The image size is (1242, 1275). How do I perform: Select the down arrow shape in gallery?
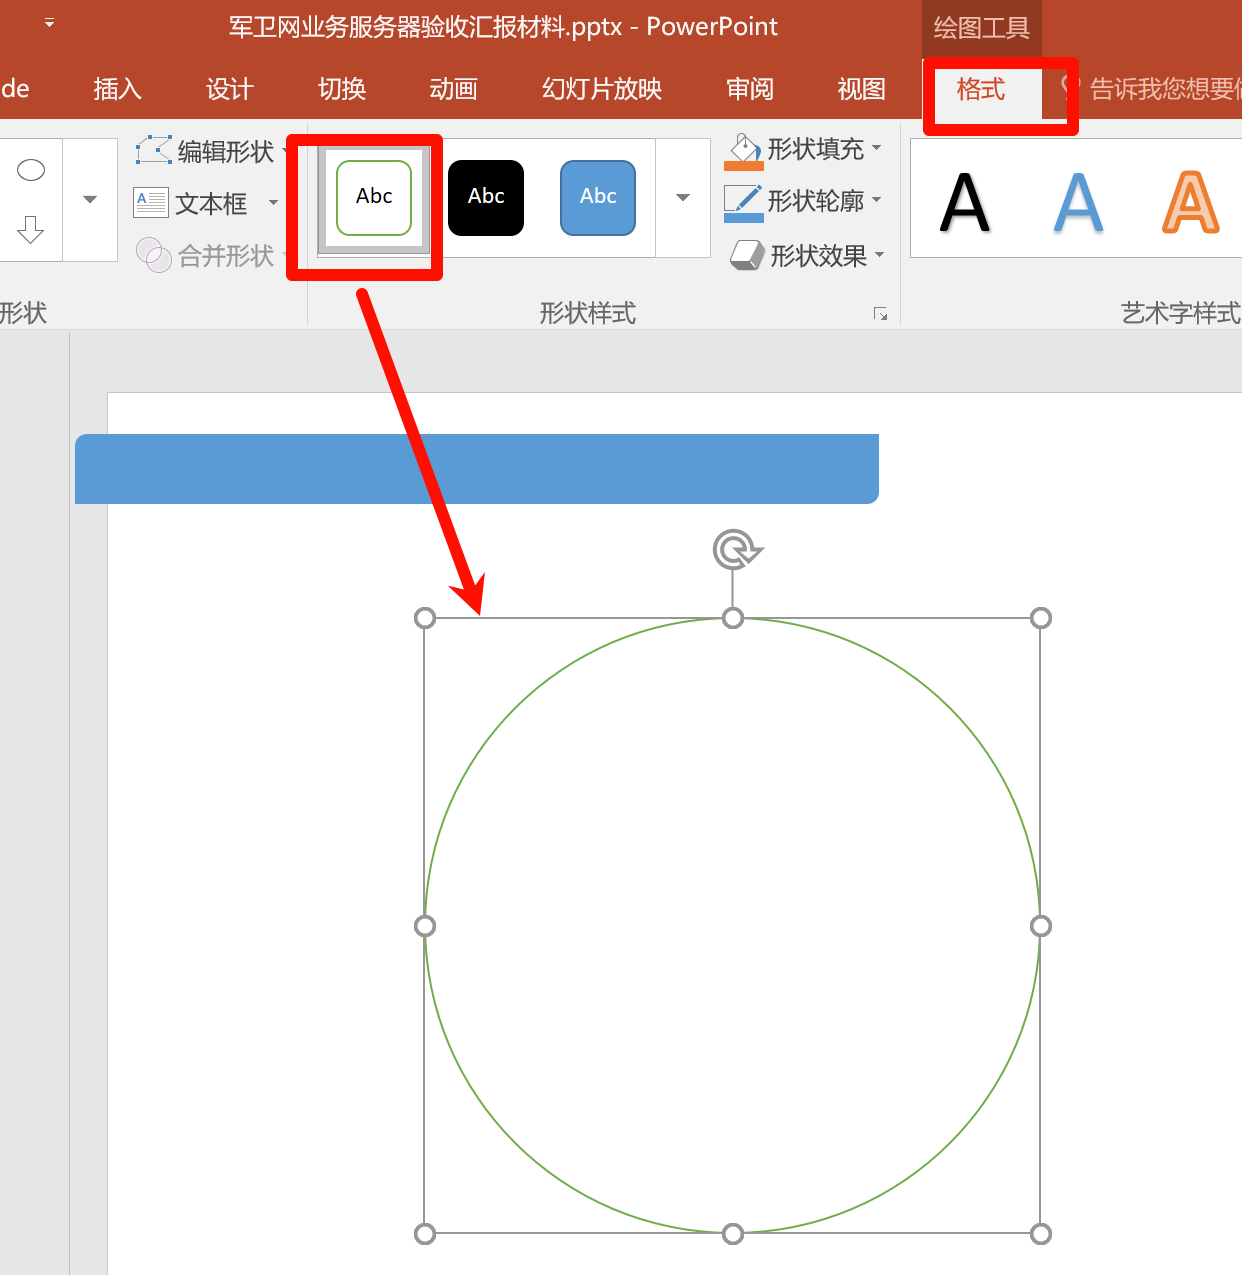click(31, 230)
